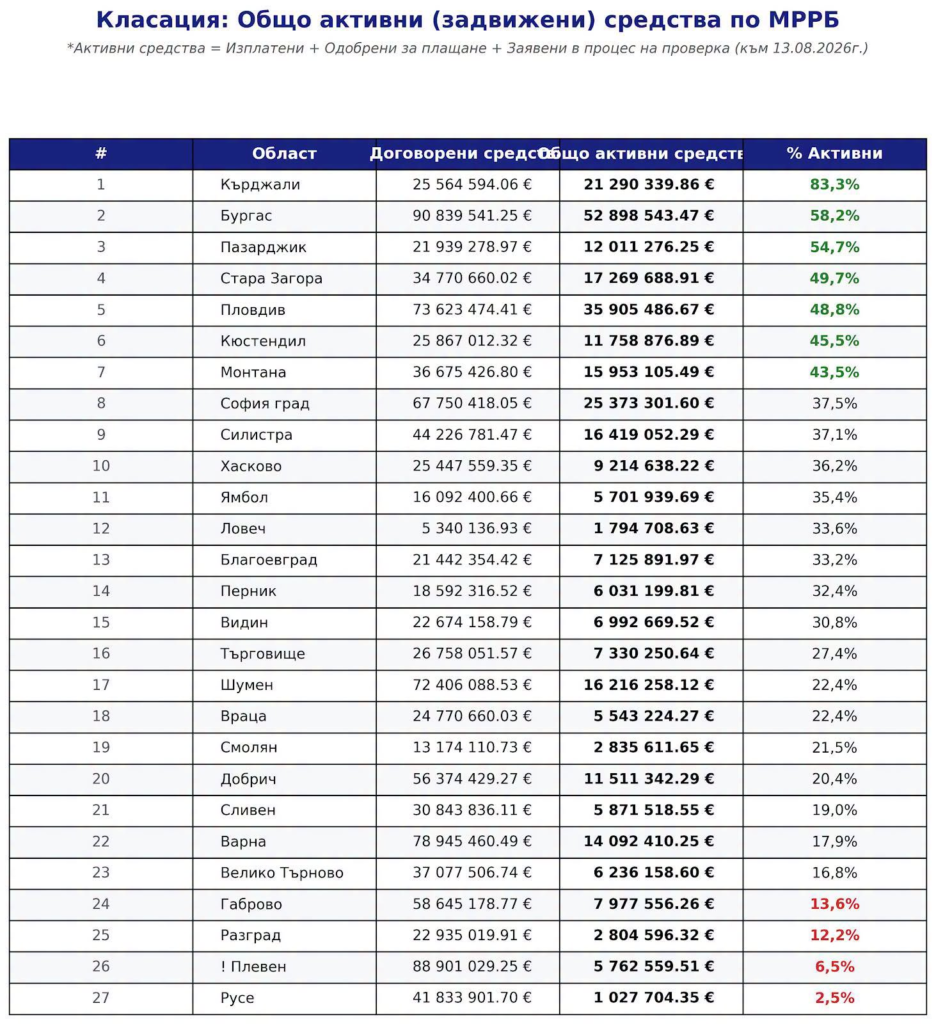Click Пловдив's amount 73 623 474.41 €
Viewport: 936px width, 1024px height.
[472, 310]
